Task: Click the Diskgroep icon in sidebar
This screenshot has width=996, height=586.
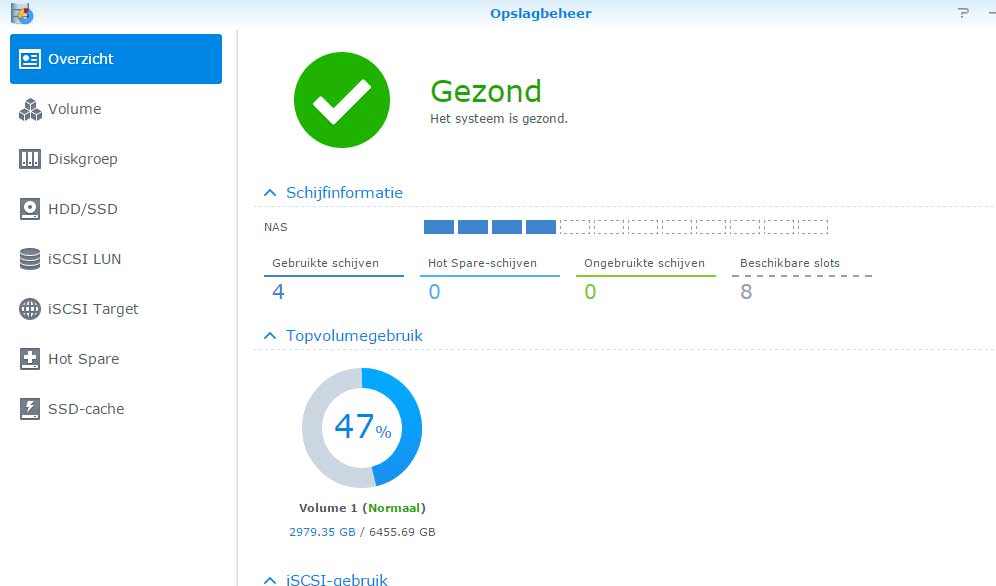Action: click(x=30, y=159)
